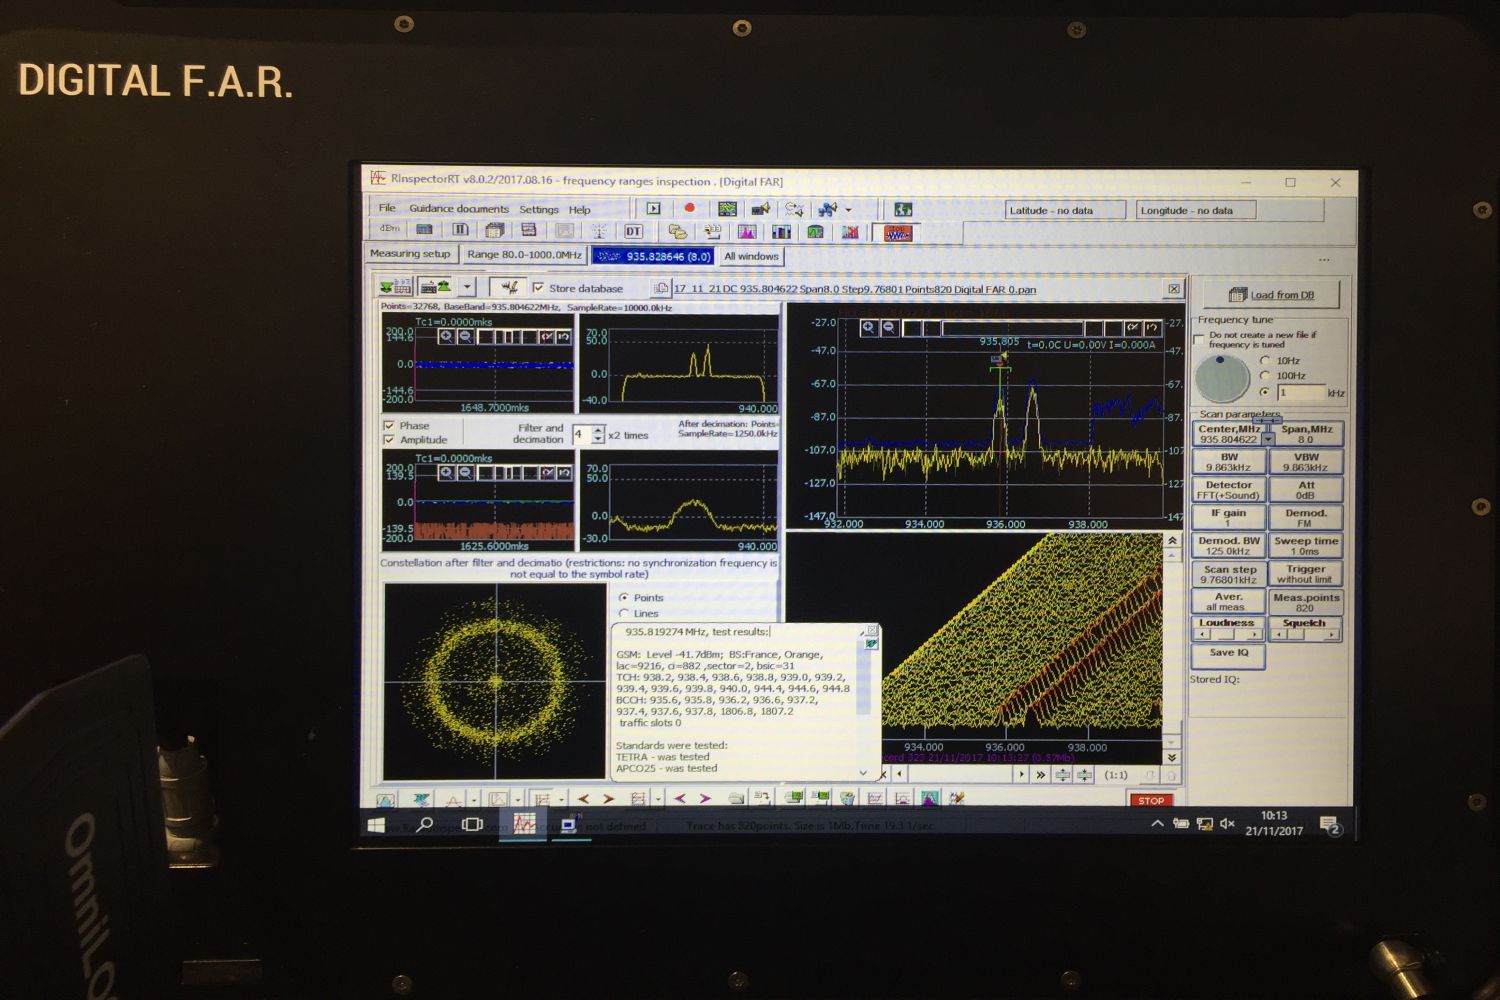Click red STOP button at bottom right
The width and height of the screenshot is (1500, 1000).
[x=1150, y=800]
